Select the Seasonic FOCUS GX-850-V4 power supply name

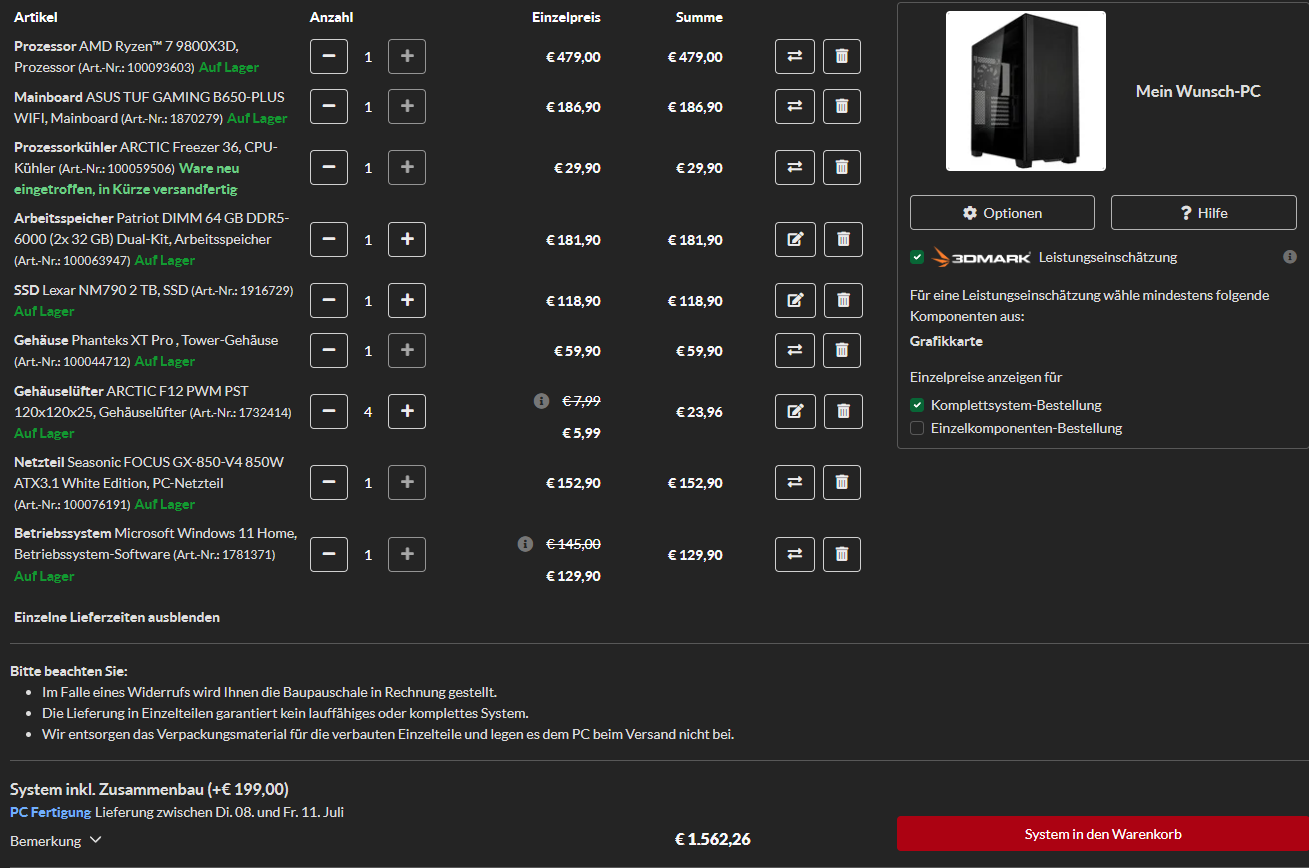[x=149, y=472]
